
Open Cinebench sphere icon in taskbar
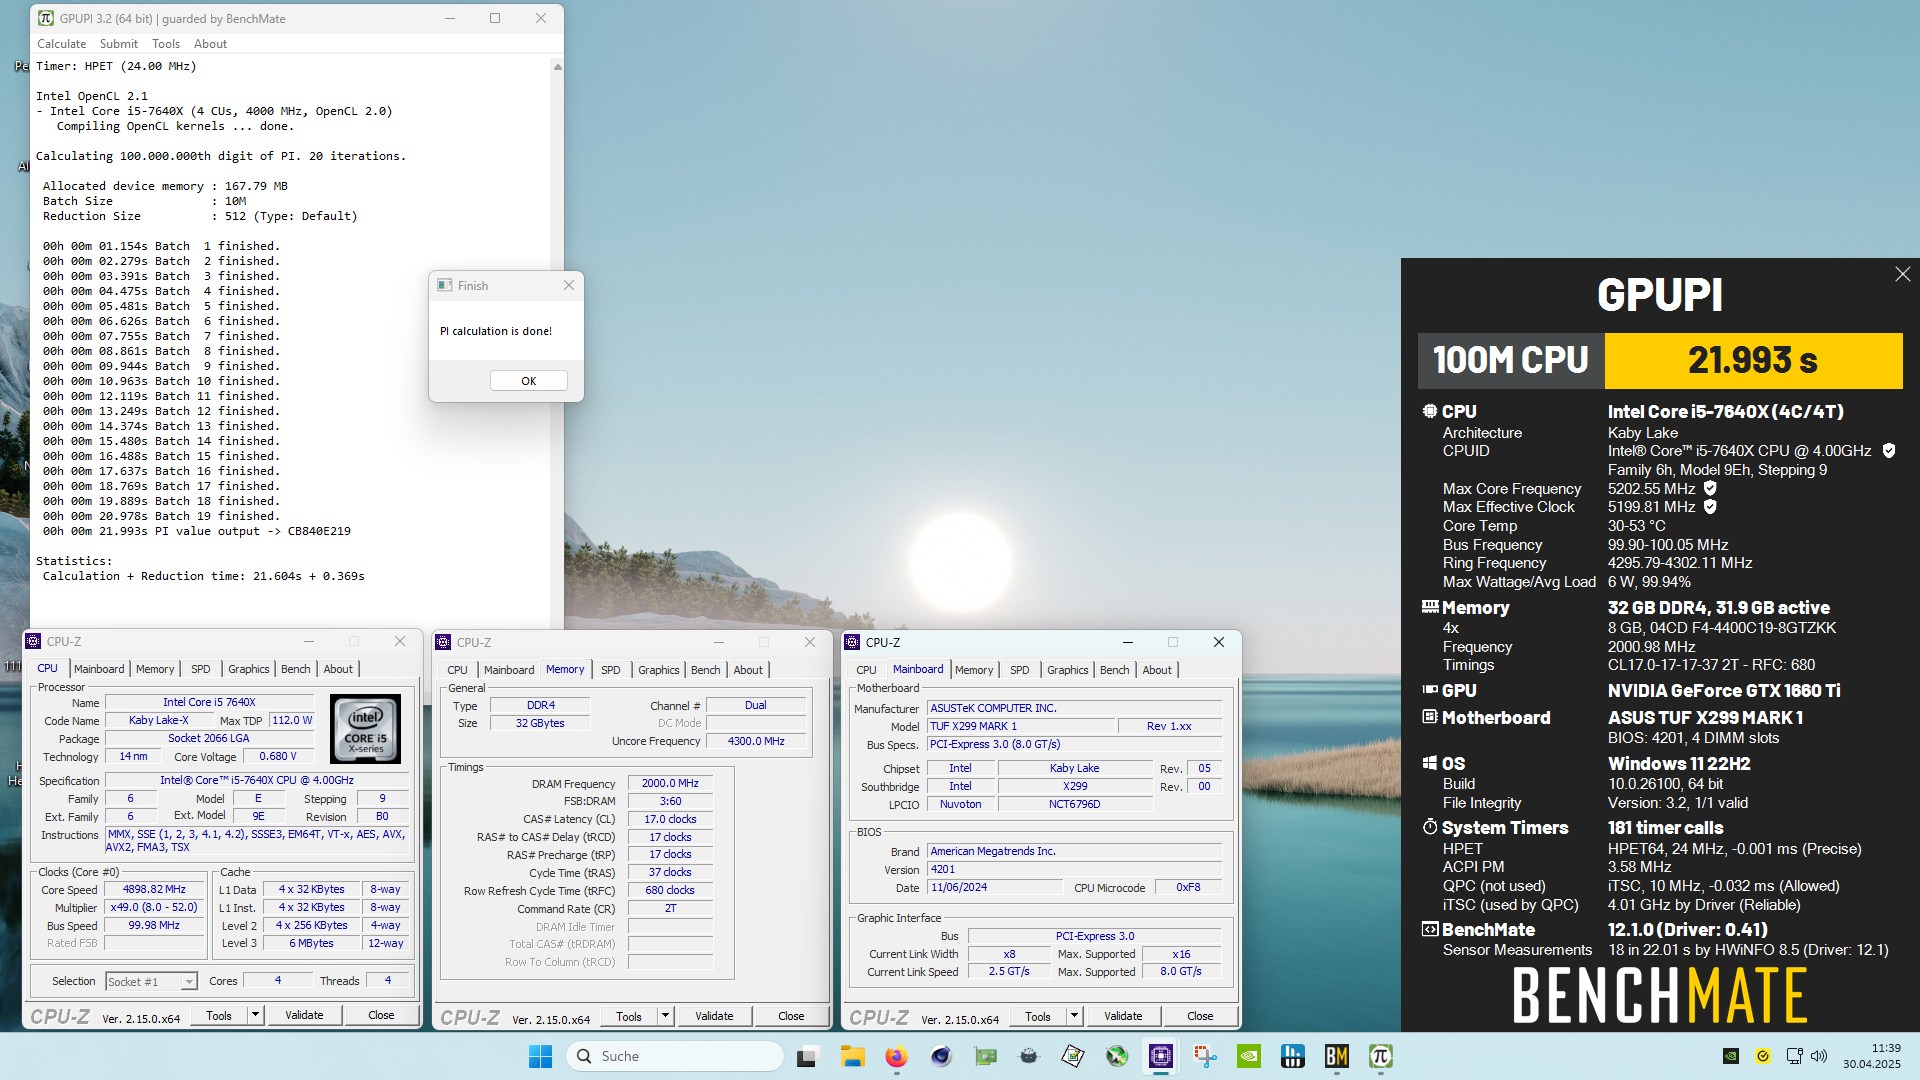pyautogui.click(x=941, y=1056)
